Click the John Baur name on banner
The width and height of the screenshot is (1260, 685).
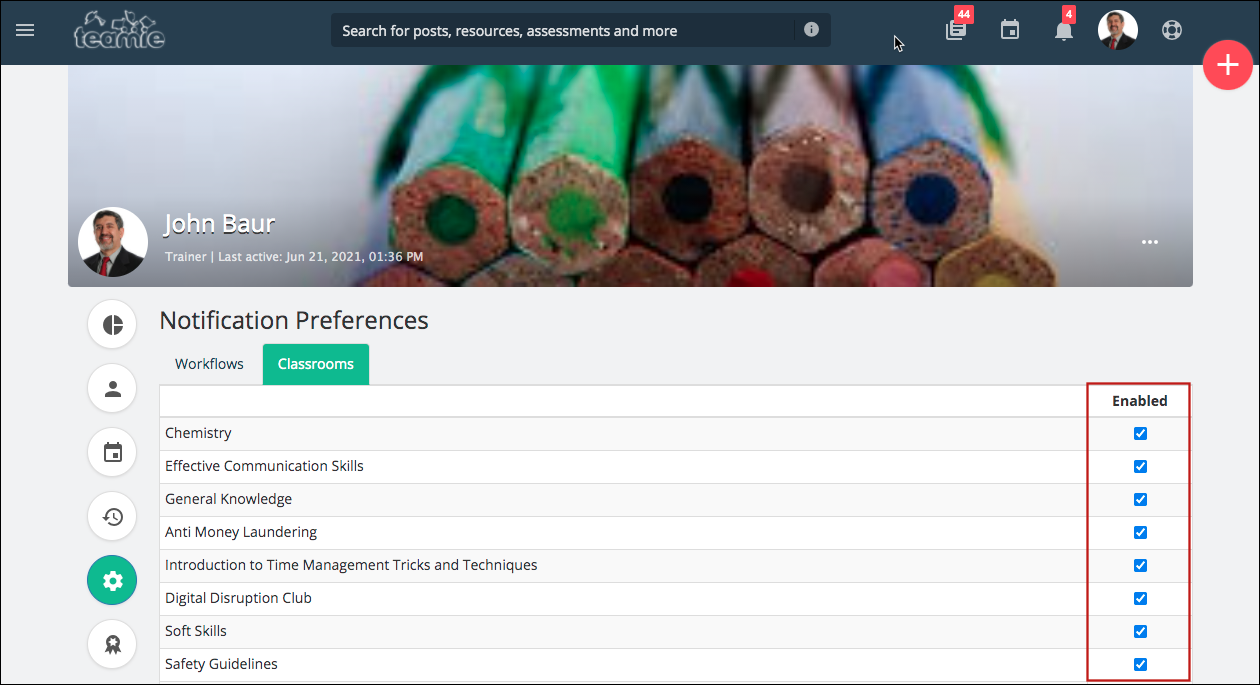click(219, 224)
